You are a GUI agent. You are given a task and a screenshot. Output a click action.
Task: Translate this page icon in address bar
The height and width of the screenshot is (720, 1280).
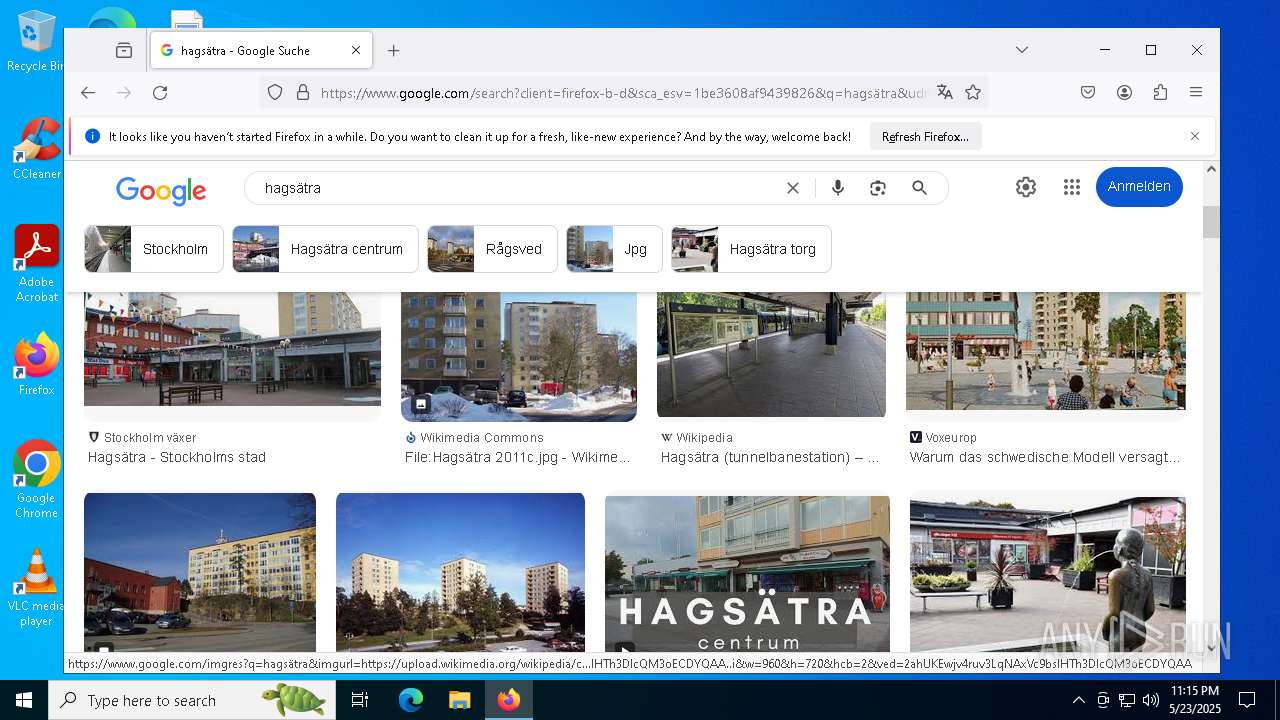(x=945, y=93)
